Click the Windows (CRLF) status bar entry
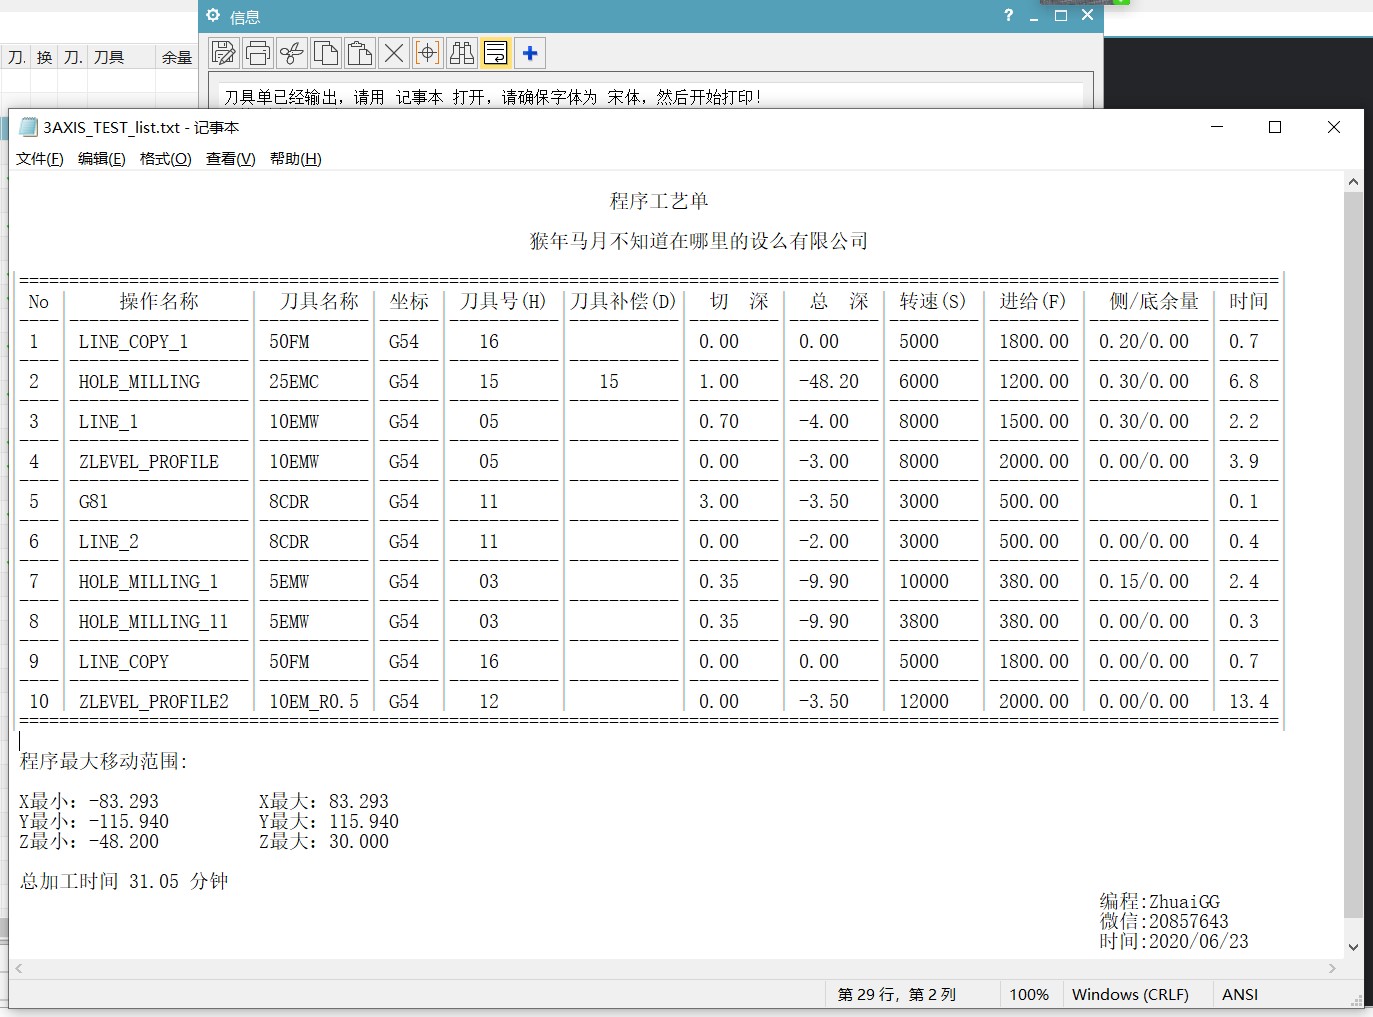Screen dimensions: 1373x1017 coord(1130,994)
